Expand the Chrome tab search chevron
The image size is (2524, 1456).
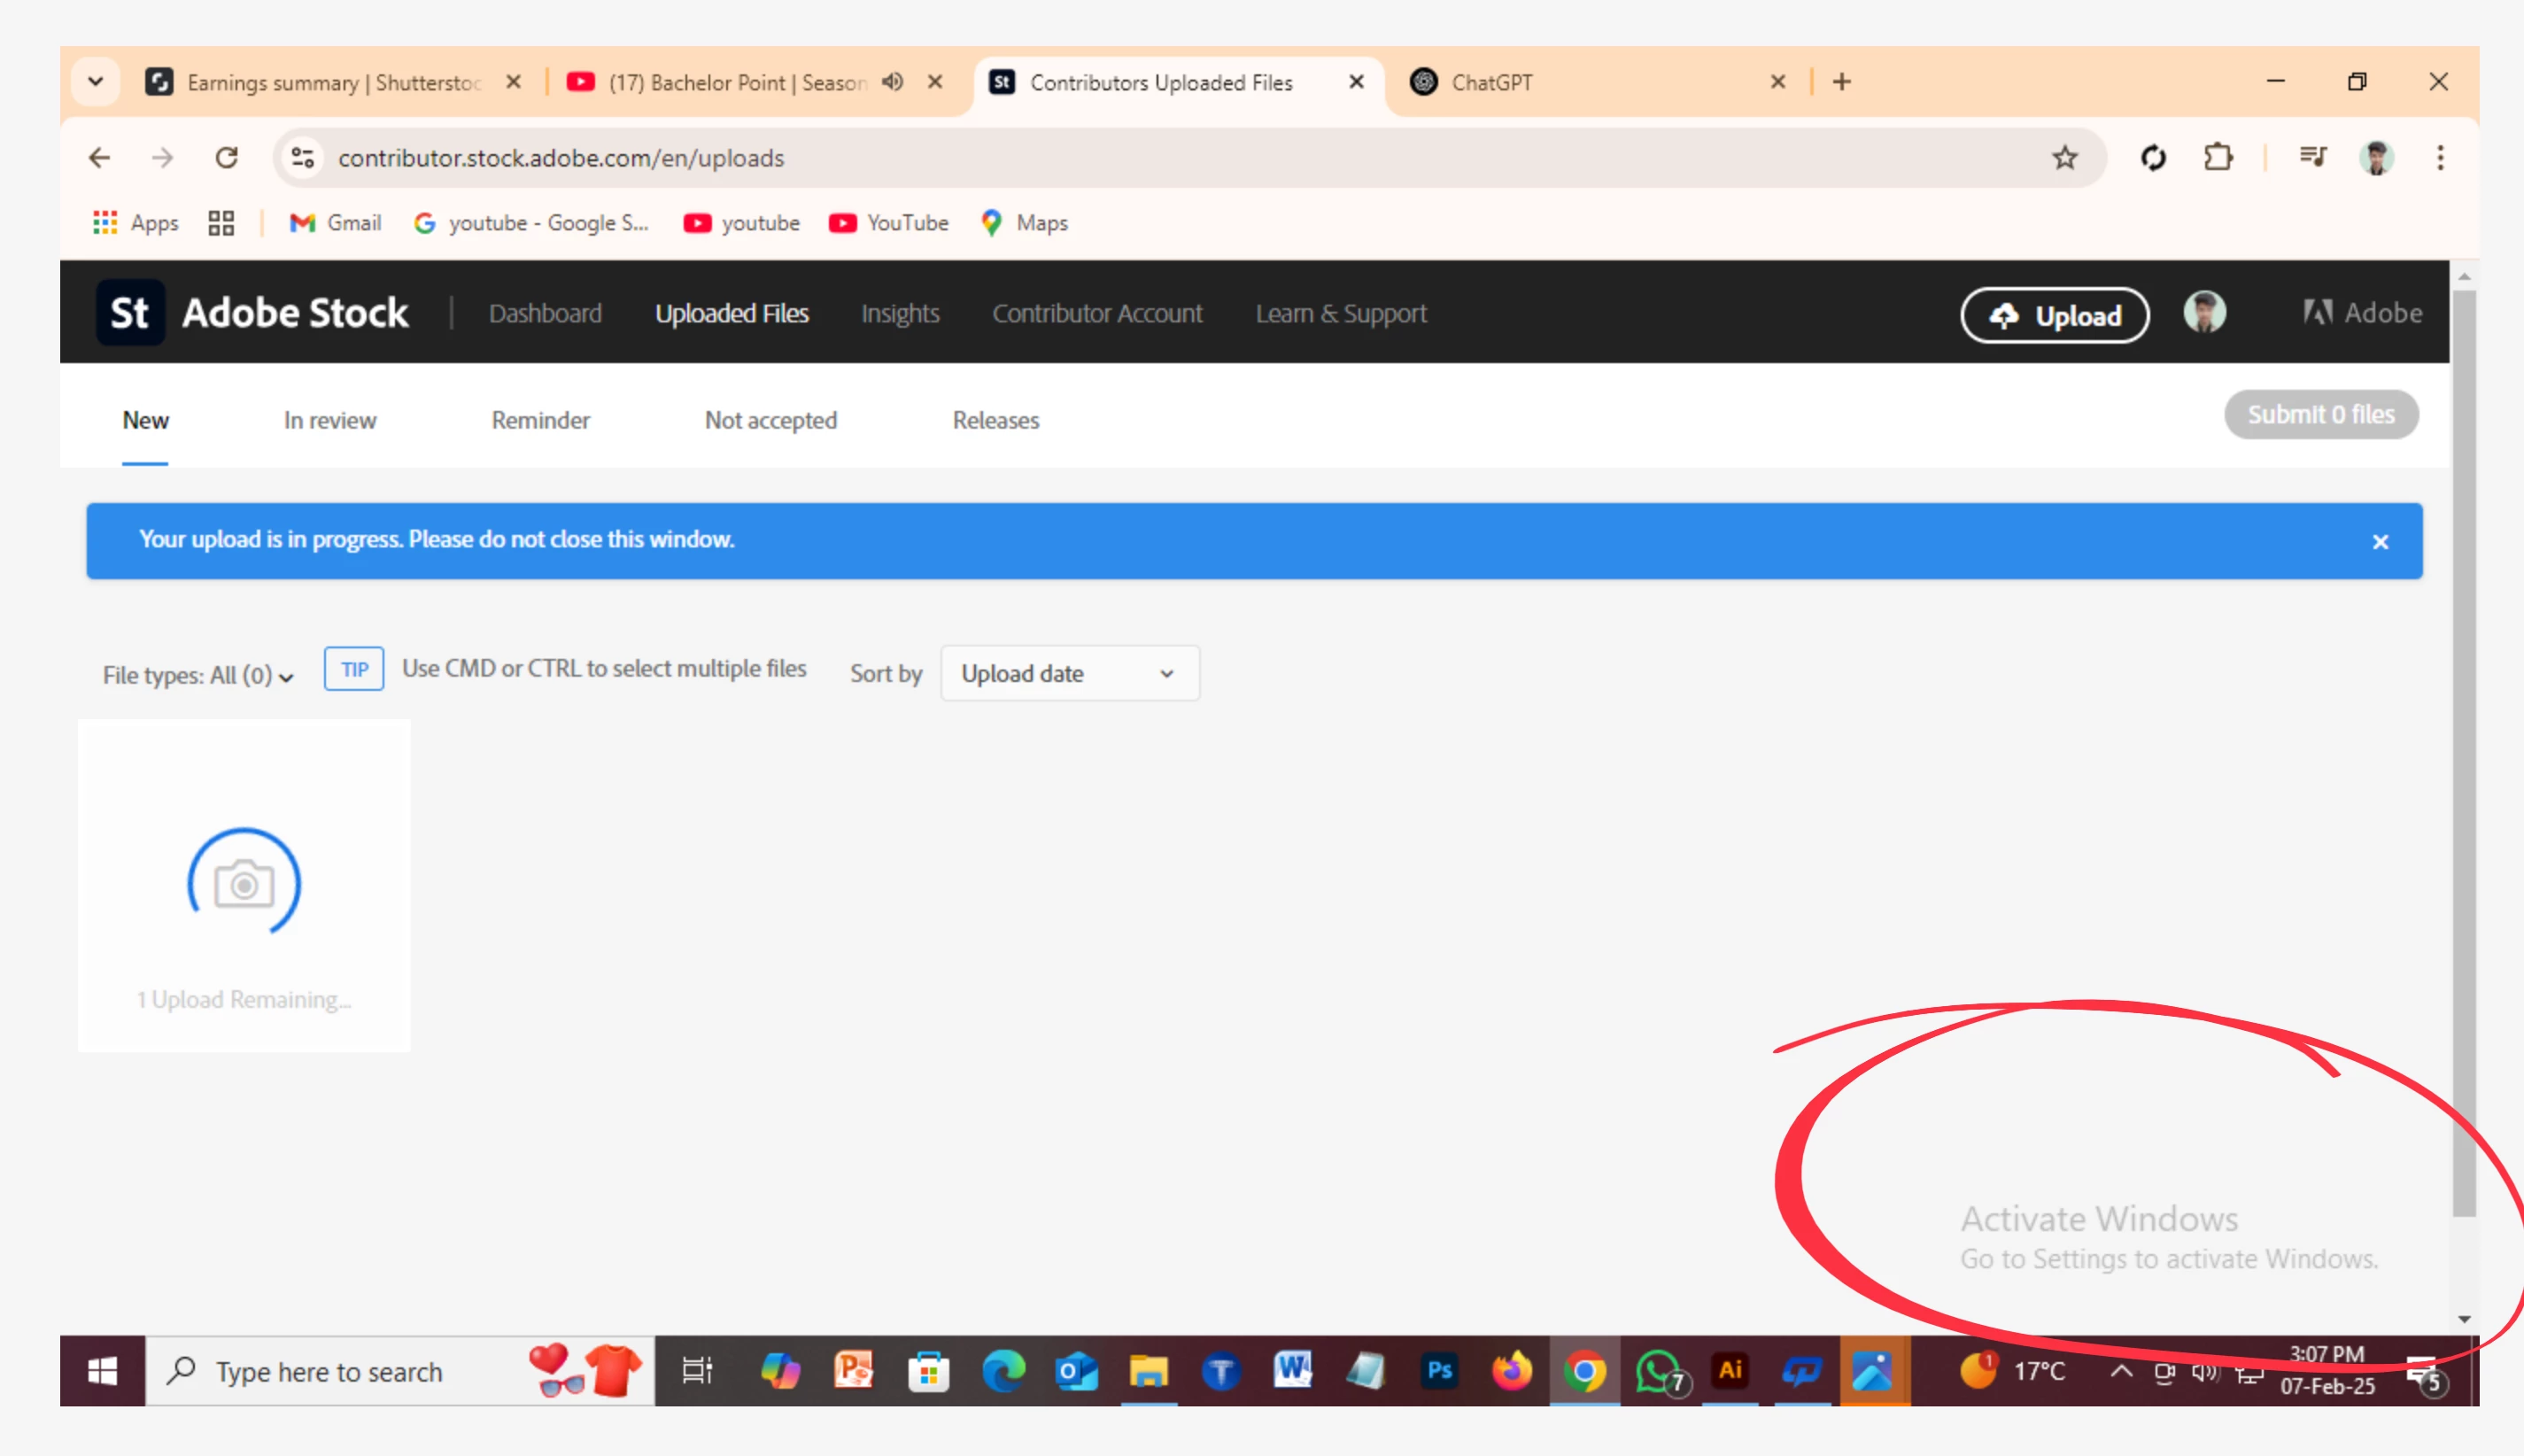tap(96, 82)
